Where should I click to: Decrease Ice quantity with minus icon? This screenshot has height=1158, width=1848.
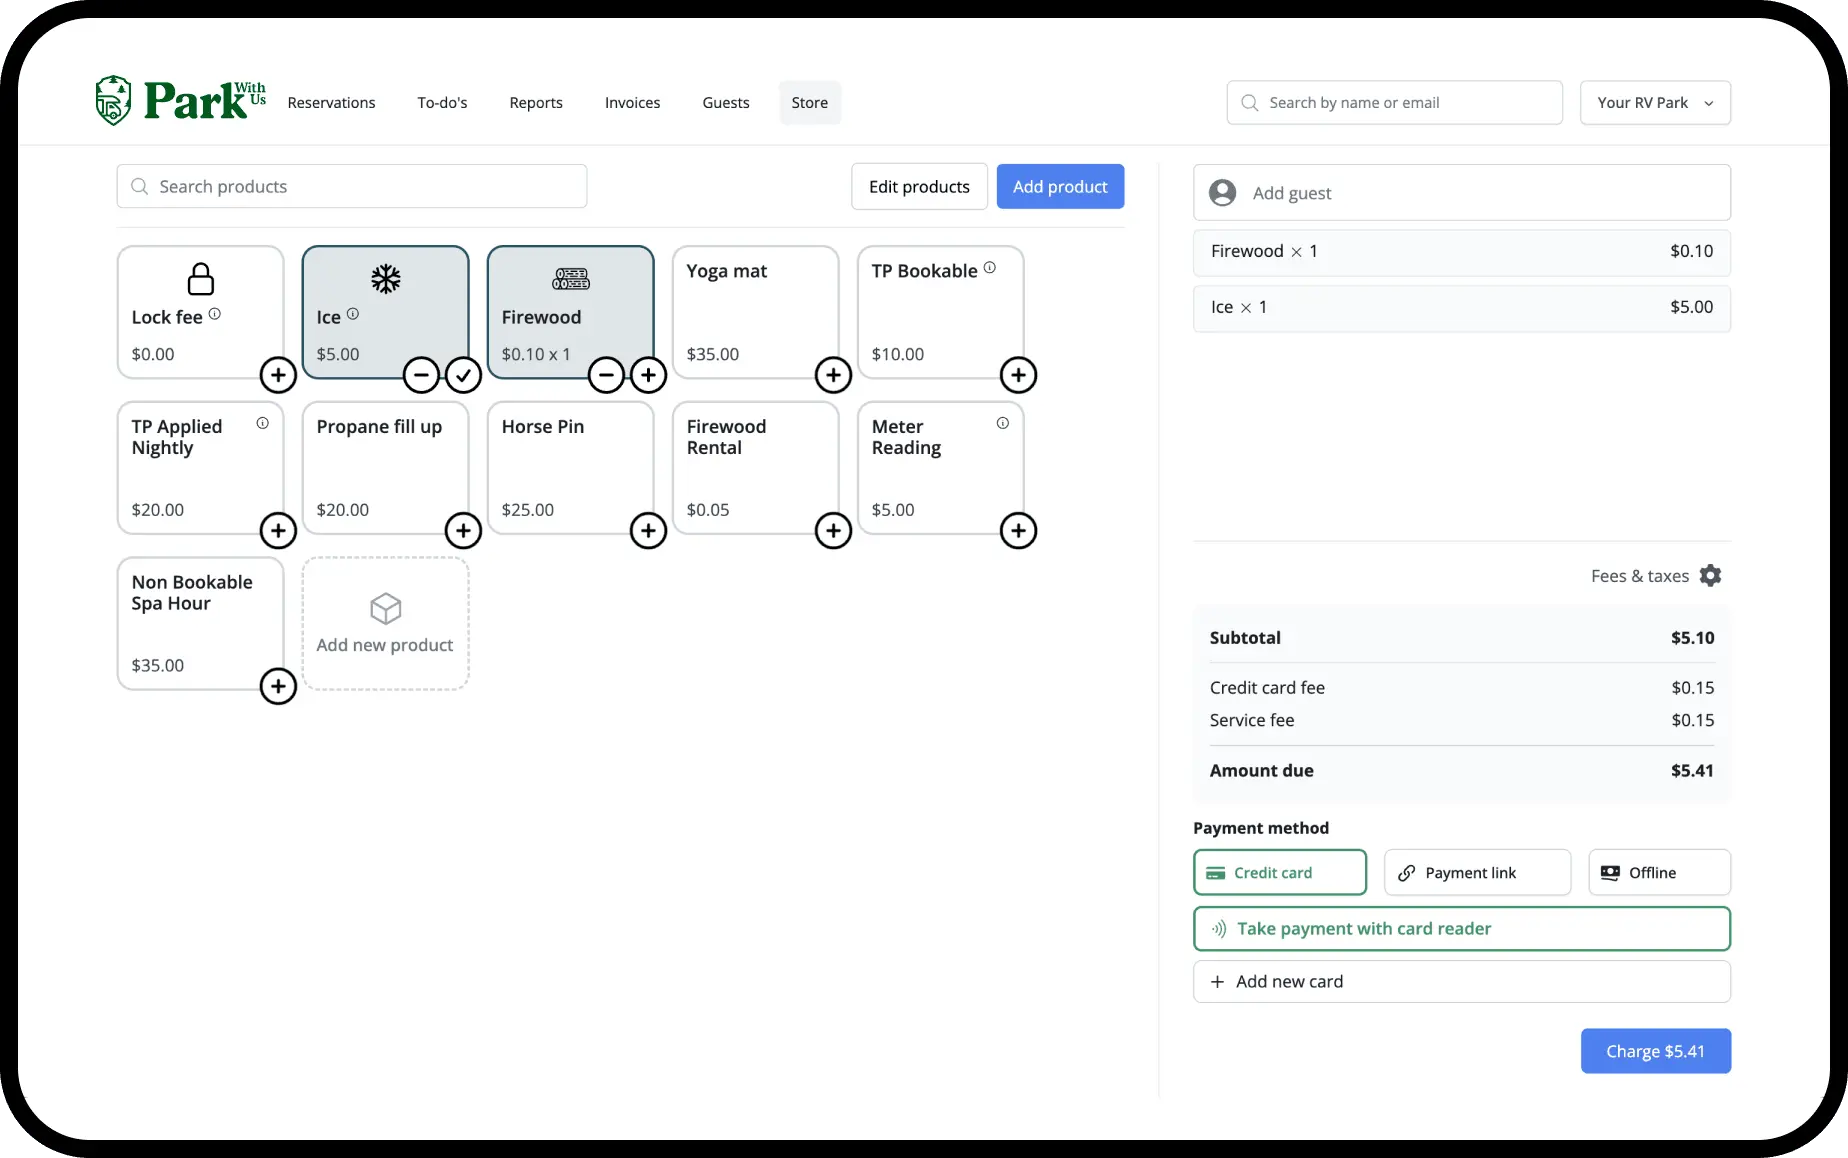tap(421, 375)
